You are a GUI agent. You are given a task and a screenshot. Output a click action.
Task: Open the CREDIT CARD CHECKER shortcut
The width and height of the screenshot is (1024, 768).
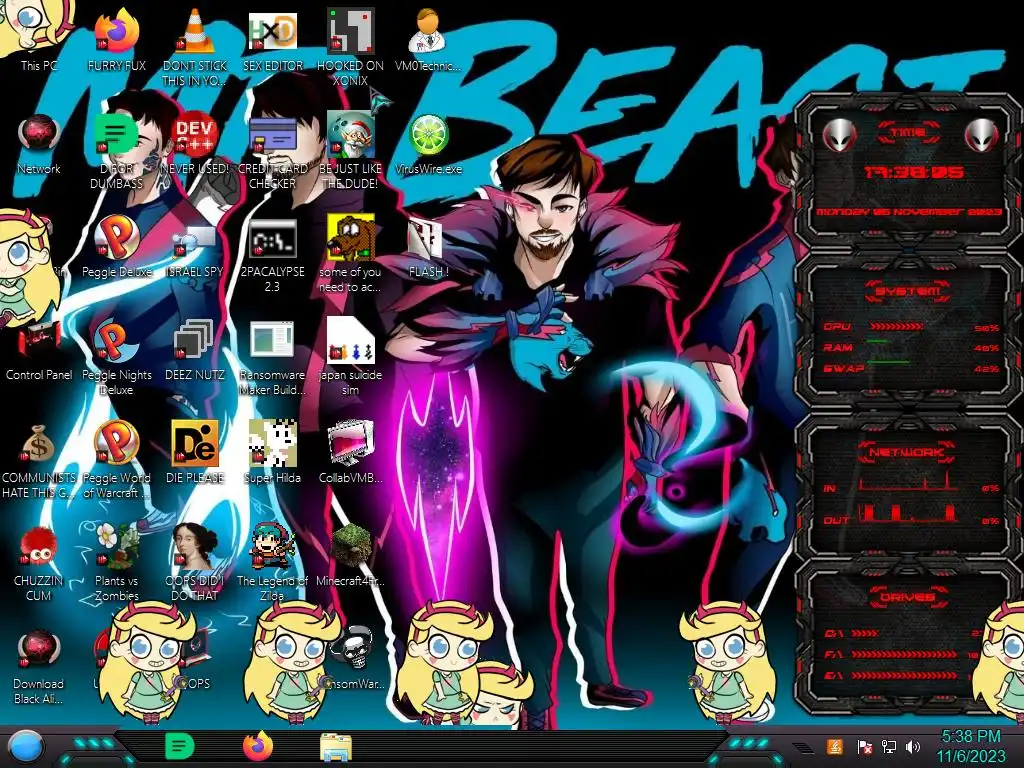[x=272, y=150]
